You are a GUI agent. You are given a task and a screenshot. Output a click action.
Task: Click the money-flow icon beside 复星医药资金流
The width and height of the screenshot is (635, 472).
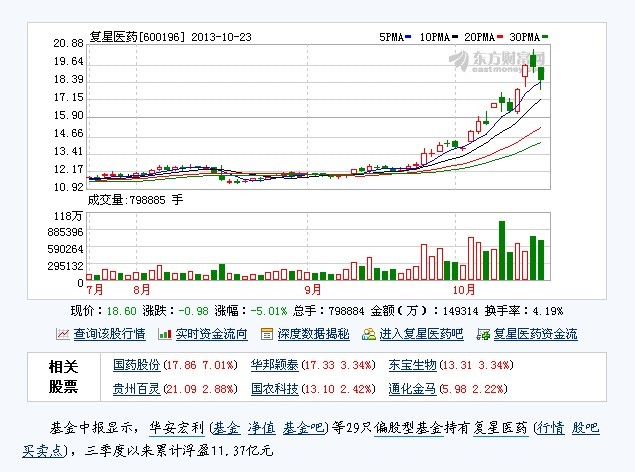[x=483, y=334]
